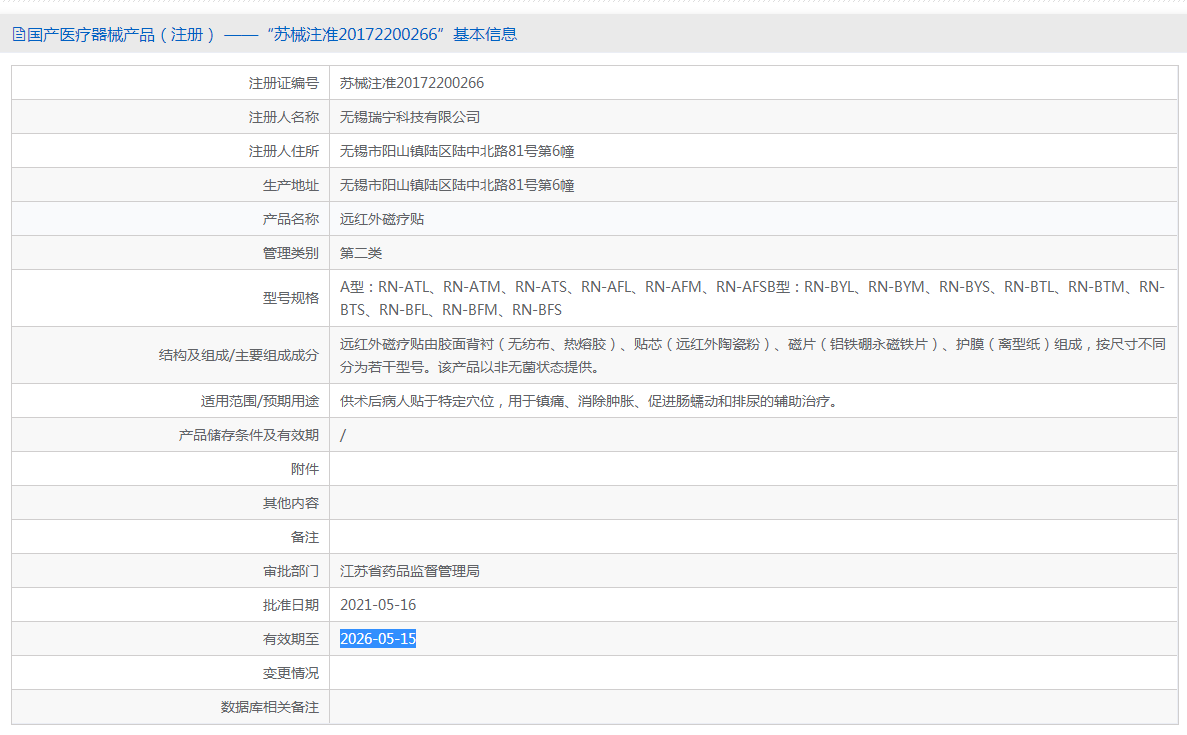Click the 适用范围/预期用途 usage description
The image size is (1187, 735).
(x=588, y=401)
